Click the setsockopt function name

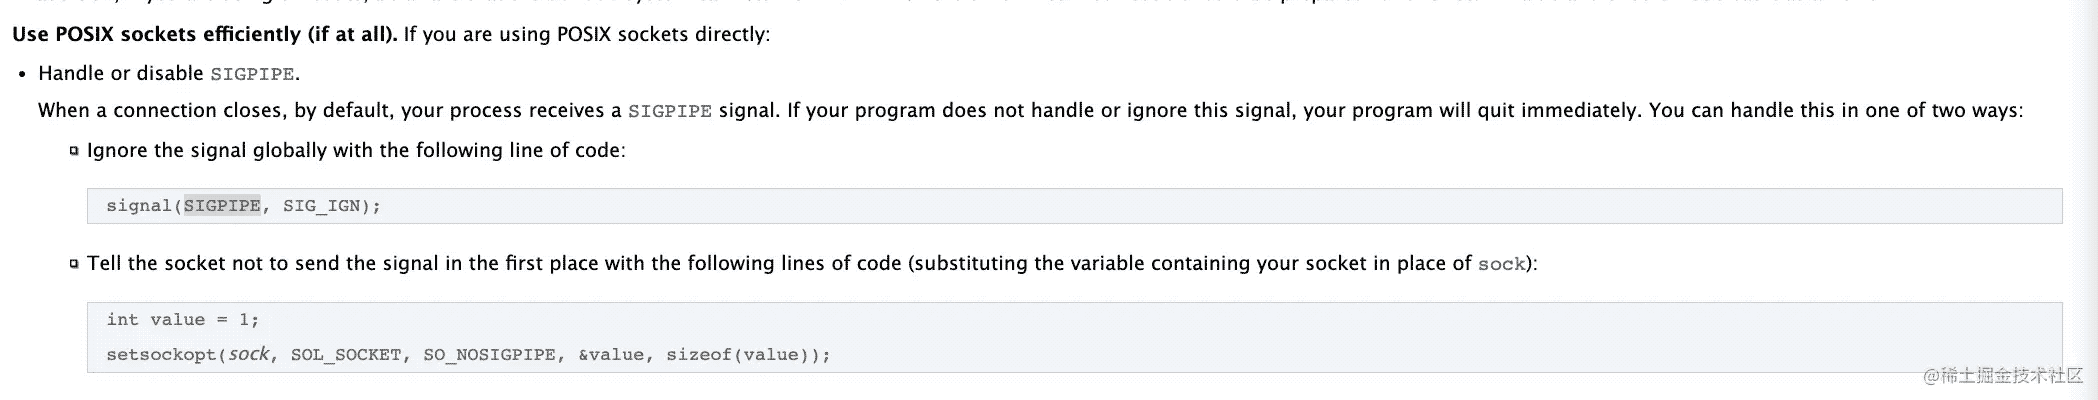tap(162, 355)
